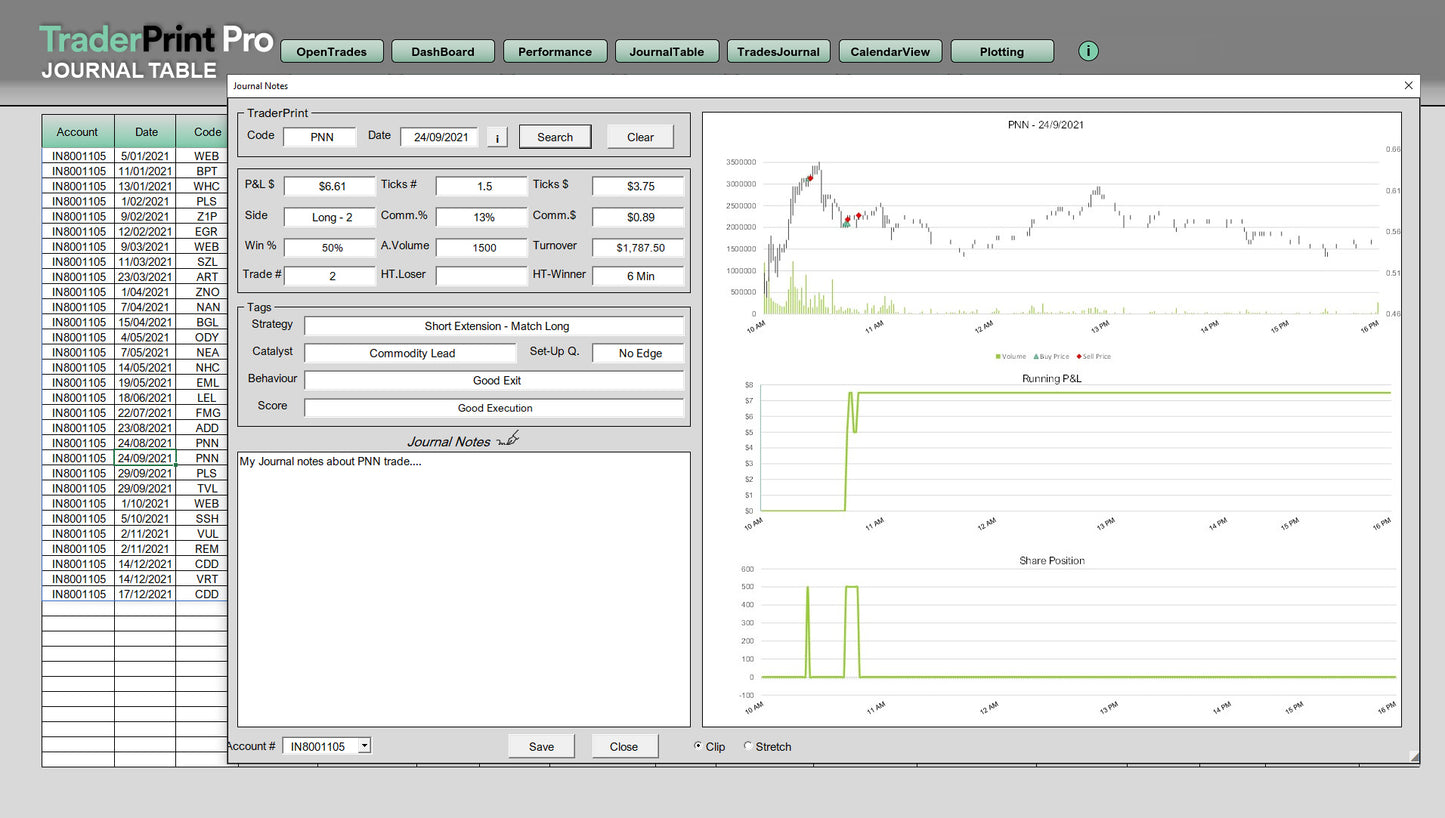
Task: Click the Buy Price legend entry
Action: pyautogui.click(x=1052, y=356)
